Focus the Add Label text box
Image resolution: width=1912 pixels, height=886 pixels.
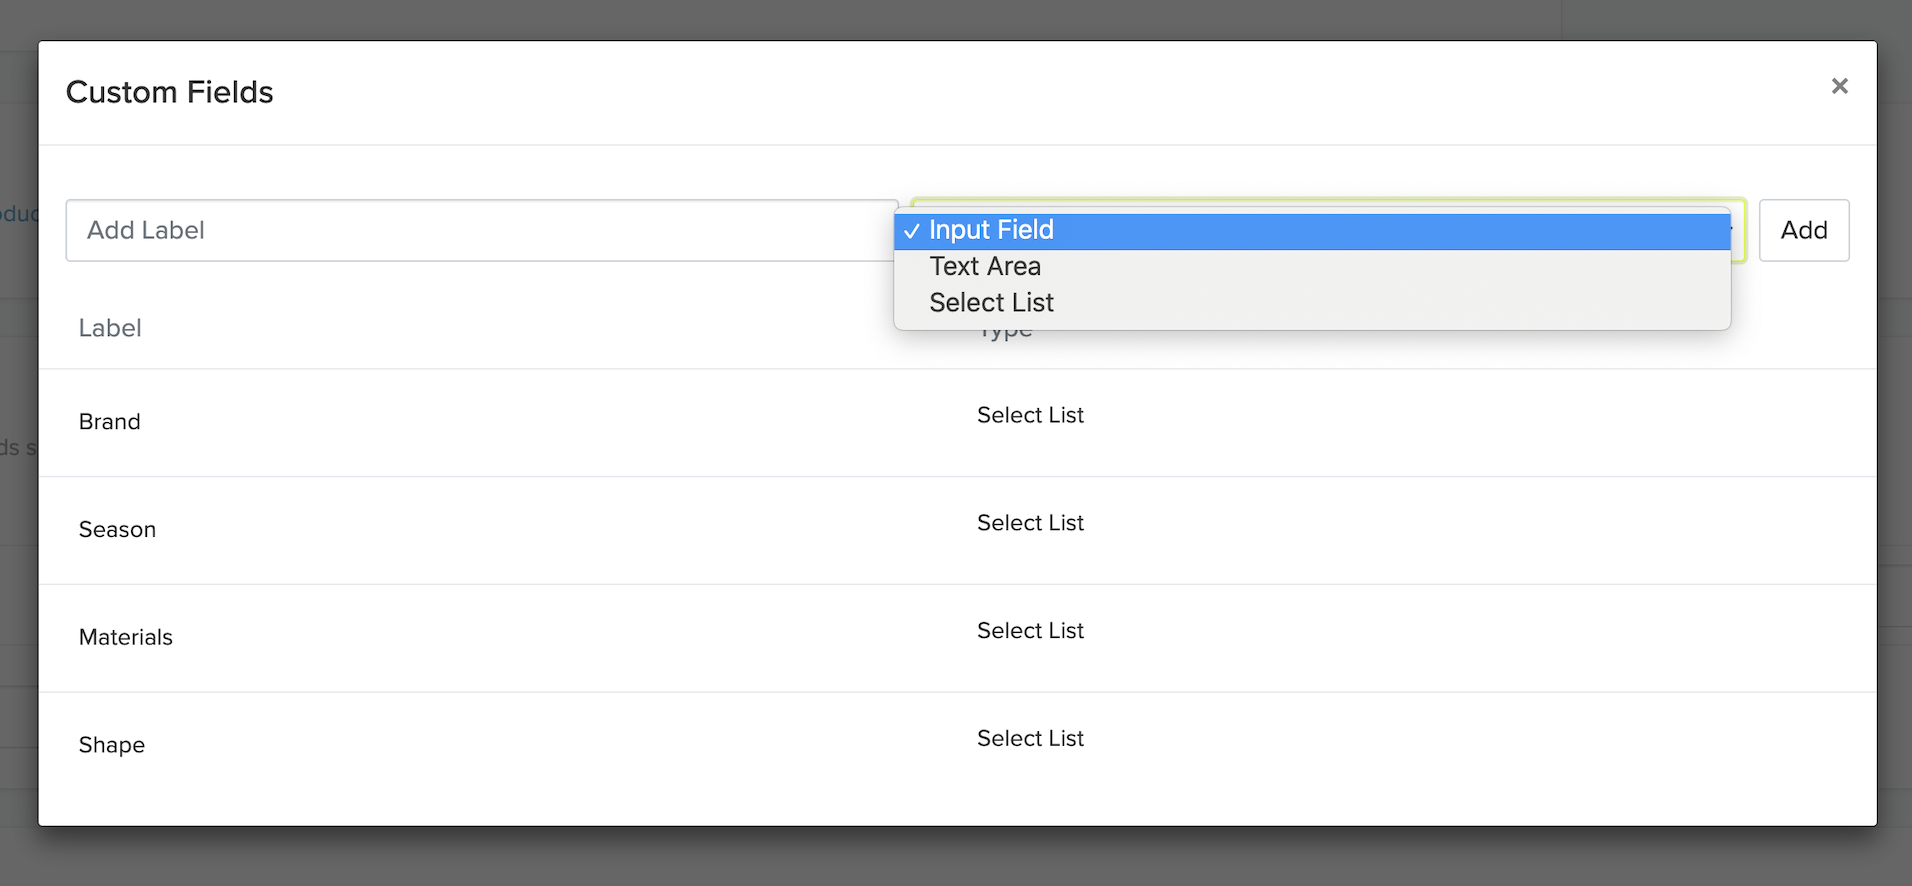click(480, 231)
